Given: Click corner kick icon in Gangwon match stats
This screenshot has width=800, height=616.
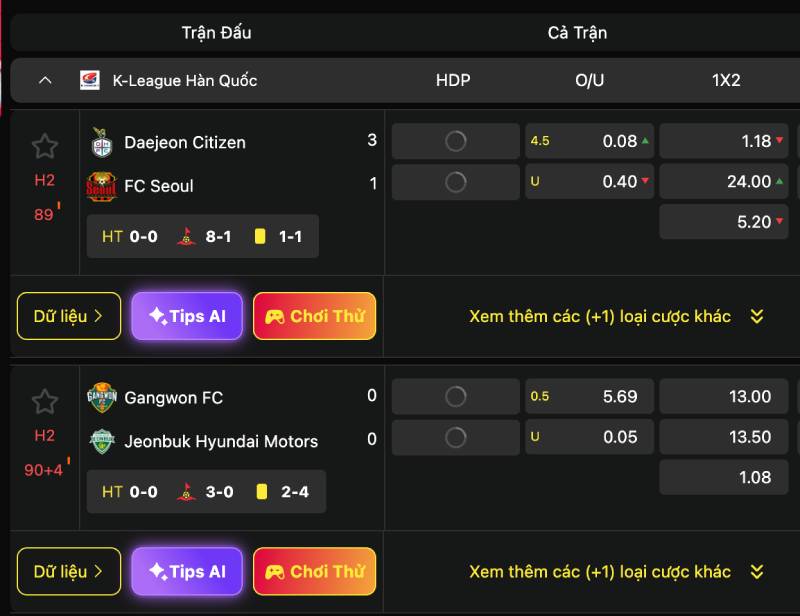Looking at the screenshot, I should coord(185,492).
